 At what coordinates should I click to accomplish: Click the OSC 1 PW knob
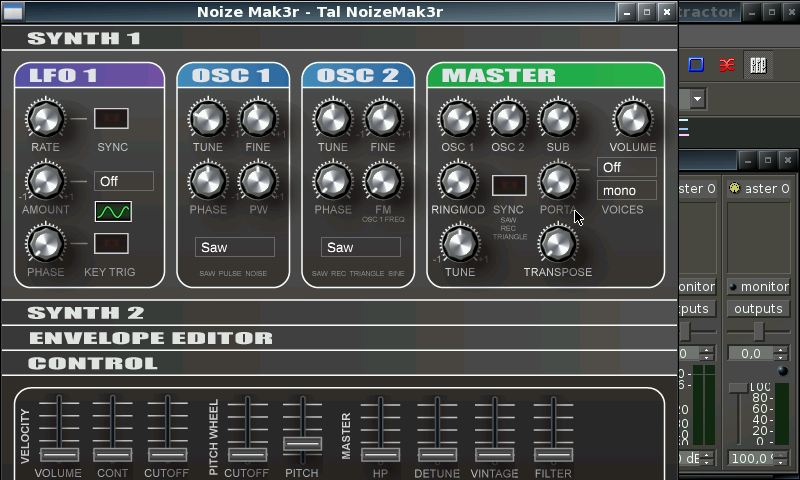pyautogui.click(x=258, y=181)
